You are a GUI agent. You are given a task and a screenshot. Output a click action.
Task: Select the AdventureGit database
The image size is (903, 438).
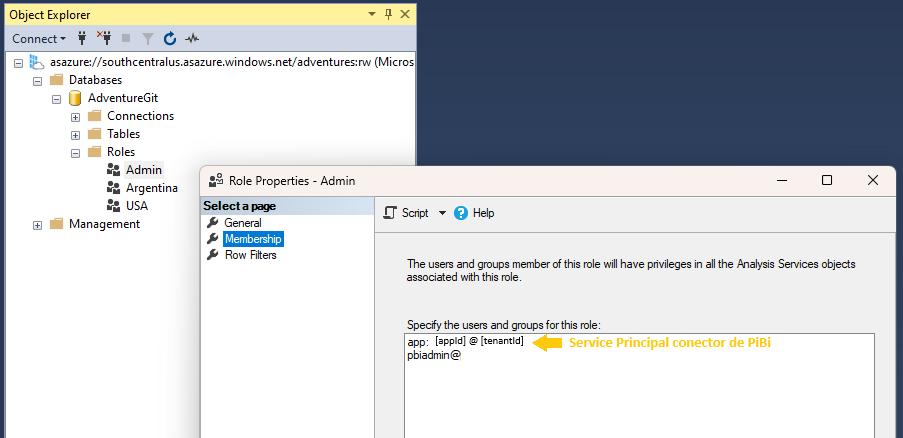coord(123,98)
